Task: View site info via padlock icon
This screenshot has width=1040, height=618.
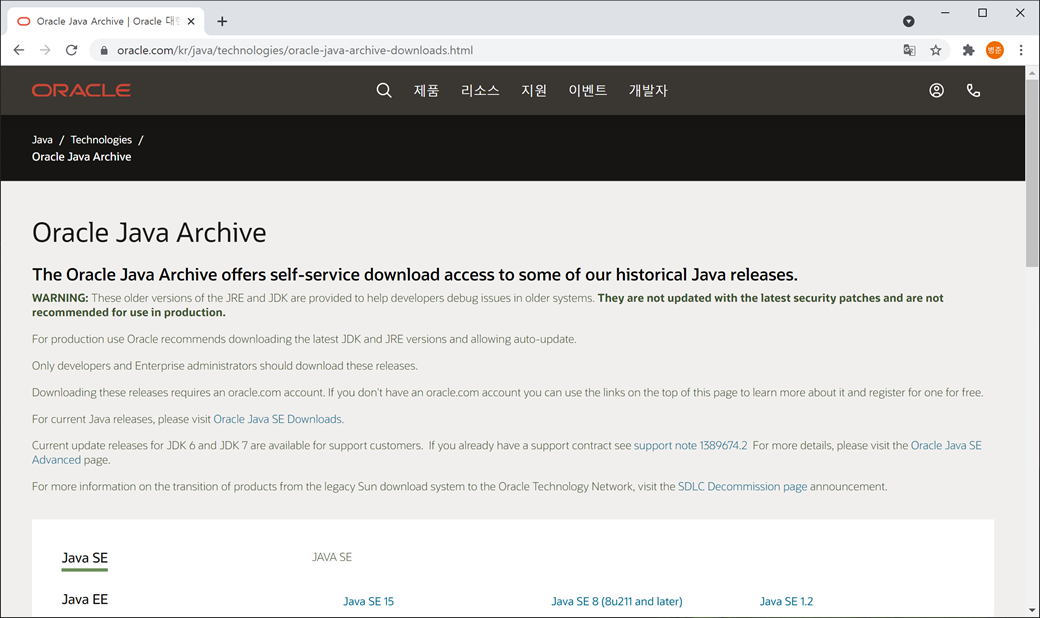Action: coord(103,50)
